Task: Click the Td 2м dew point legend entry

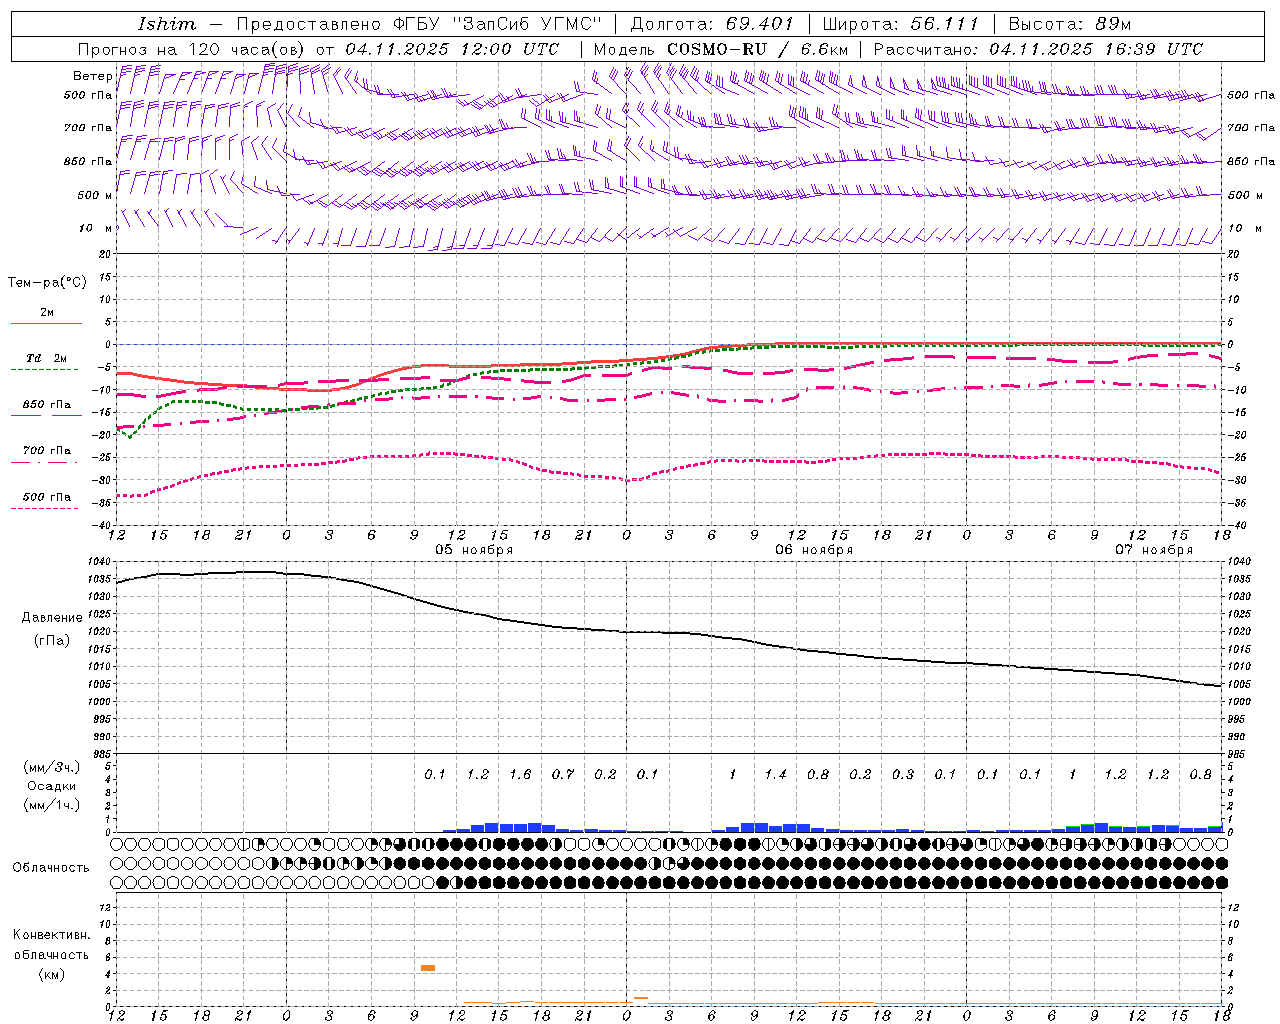Action: point(46,358)
